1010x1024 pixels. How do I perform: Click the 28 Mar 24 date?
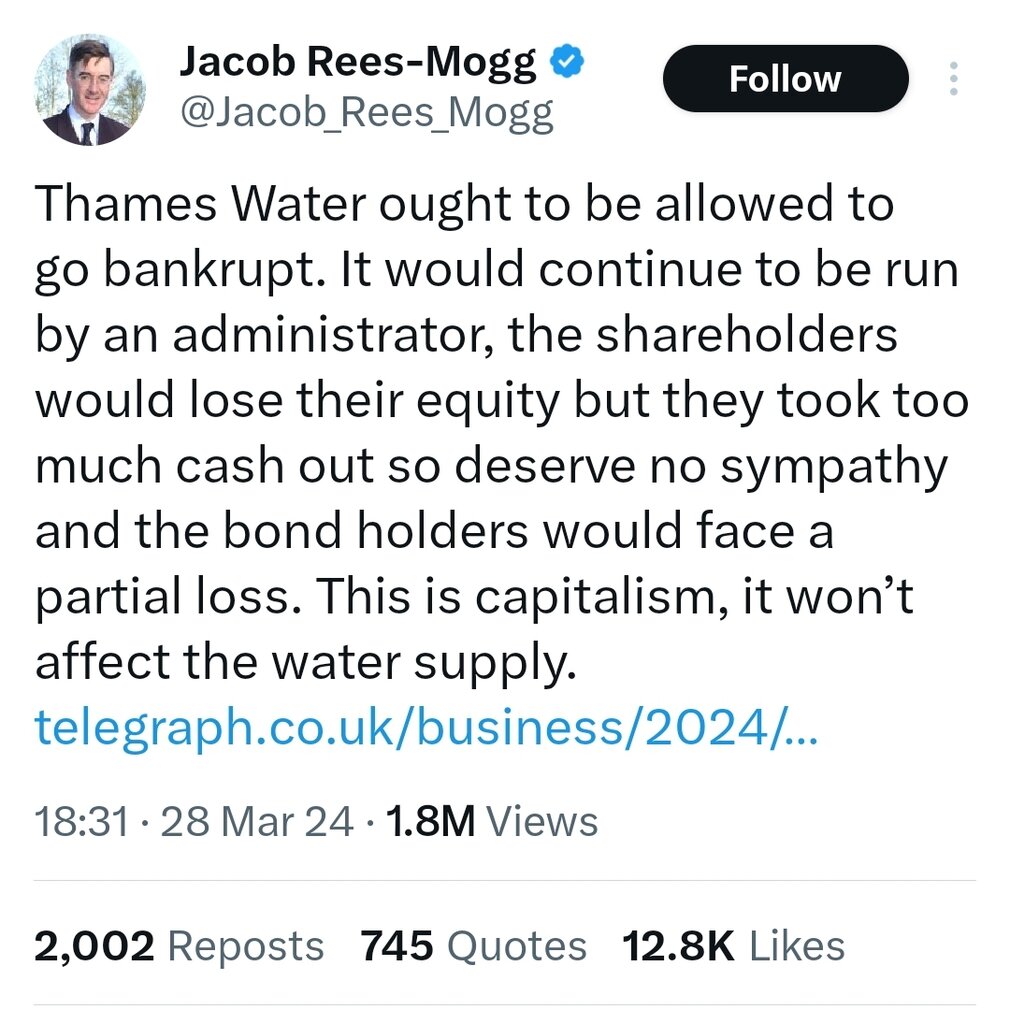coord(257,822)
